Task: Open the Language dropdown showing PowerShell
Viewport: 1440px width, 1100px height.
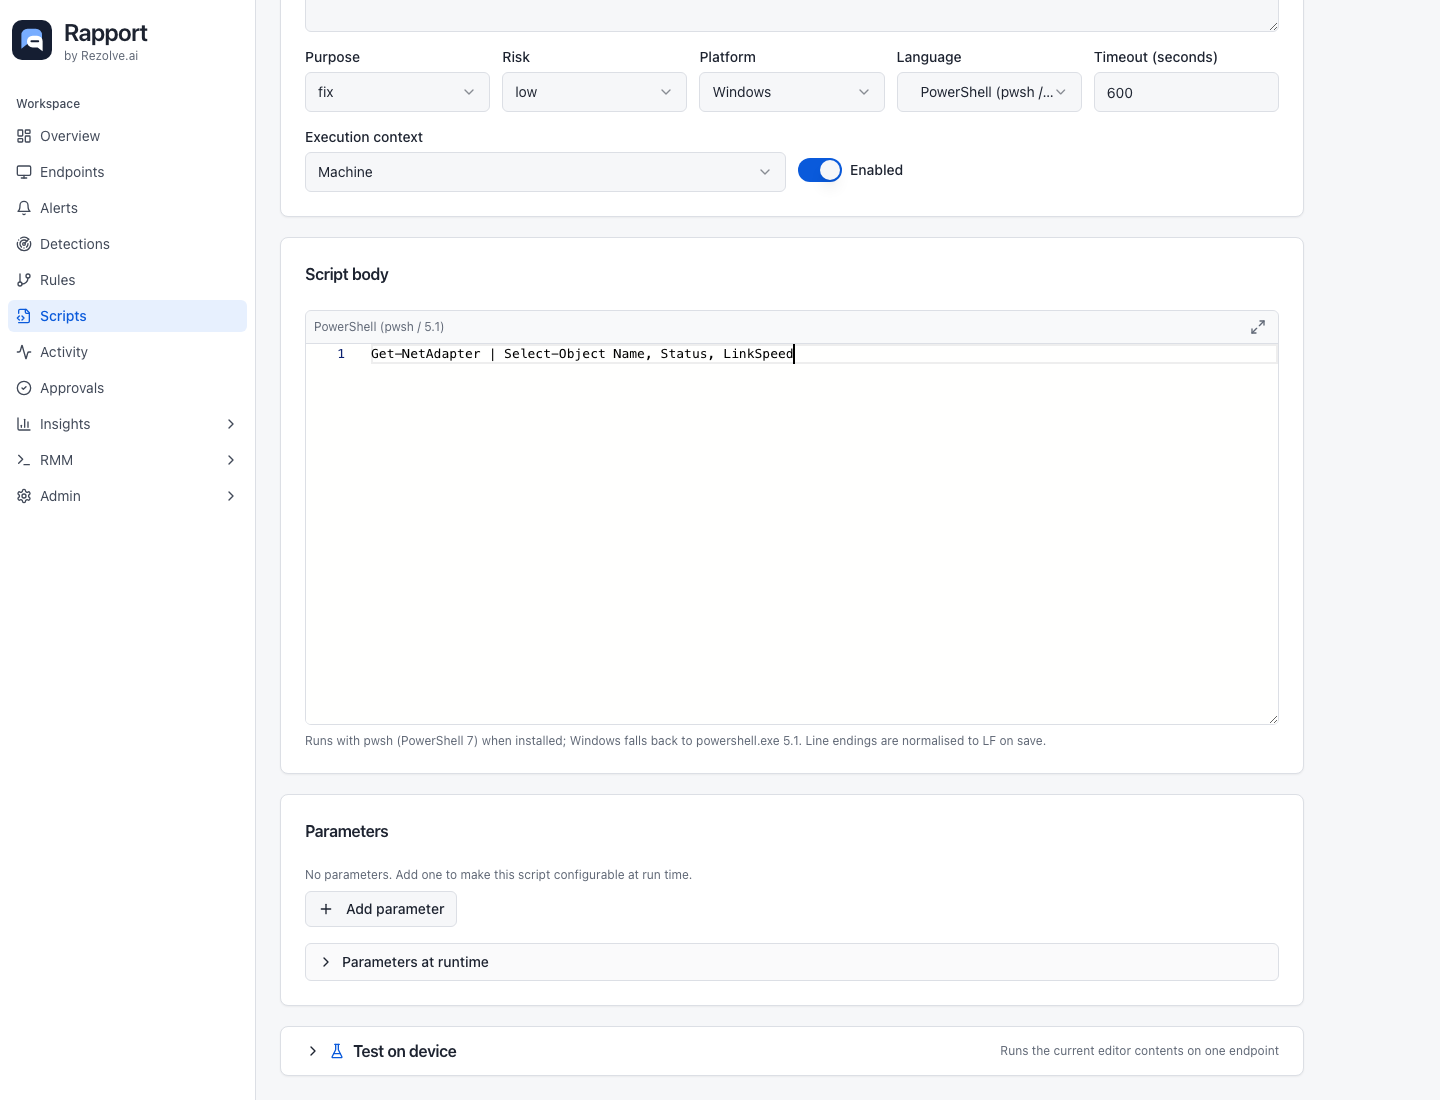Action: [989, 92]
